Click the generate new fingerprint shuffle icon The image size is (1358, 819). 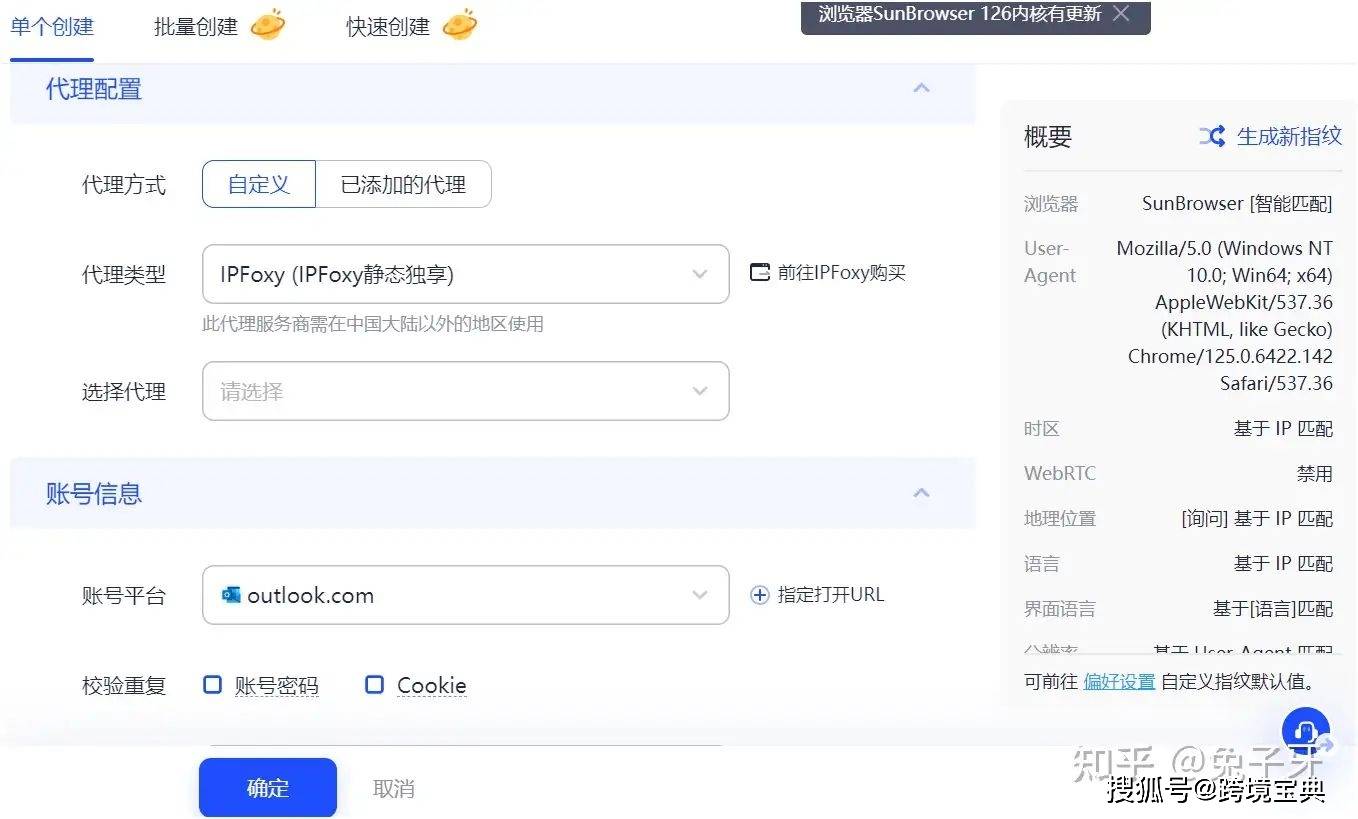coord(1211,137)
